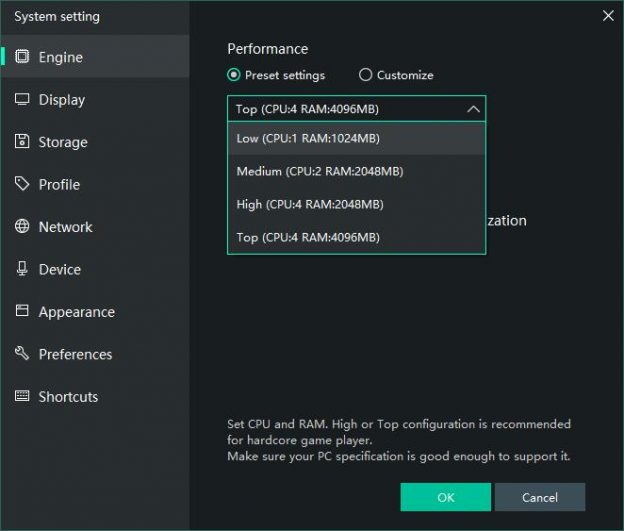The height and width of the screenshot is (531, 624).
Task: Click the Profile tag icon
Action: (x=22, y=184)
